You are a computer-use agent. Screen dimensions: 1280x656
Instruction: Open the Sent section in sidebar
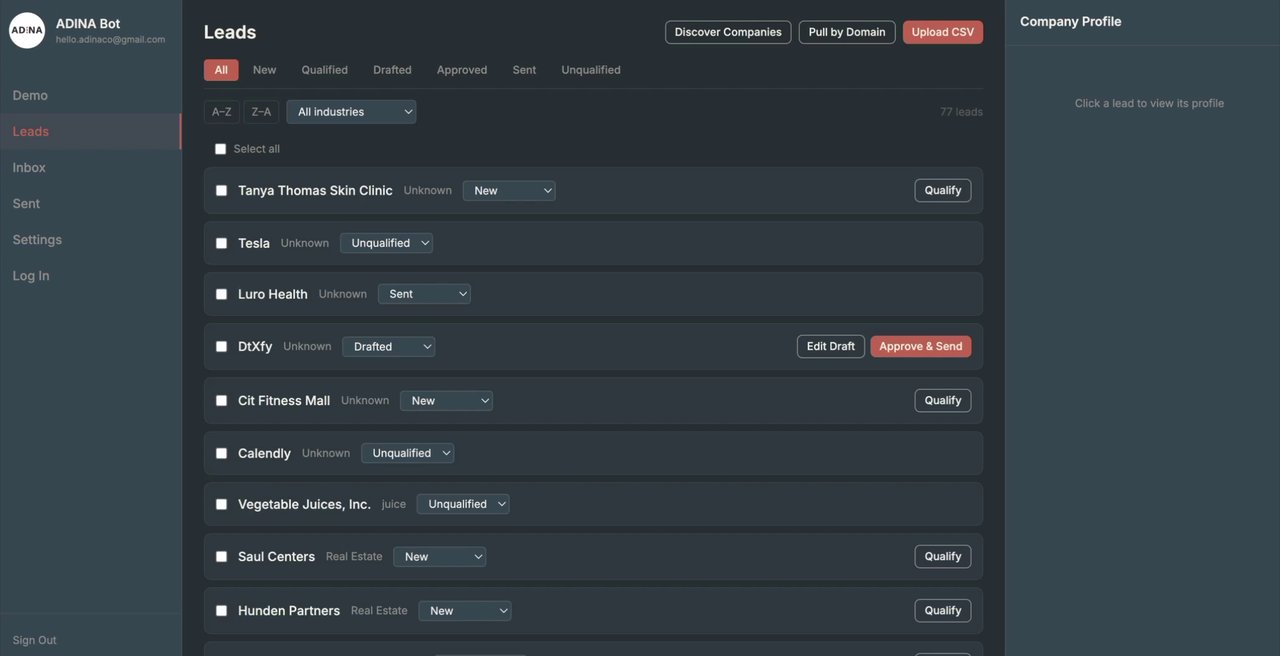[x=26, y=203]
